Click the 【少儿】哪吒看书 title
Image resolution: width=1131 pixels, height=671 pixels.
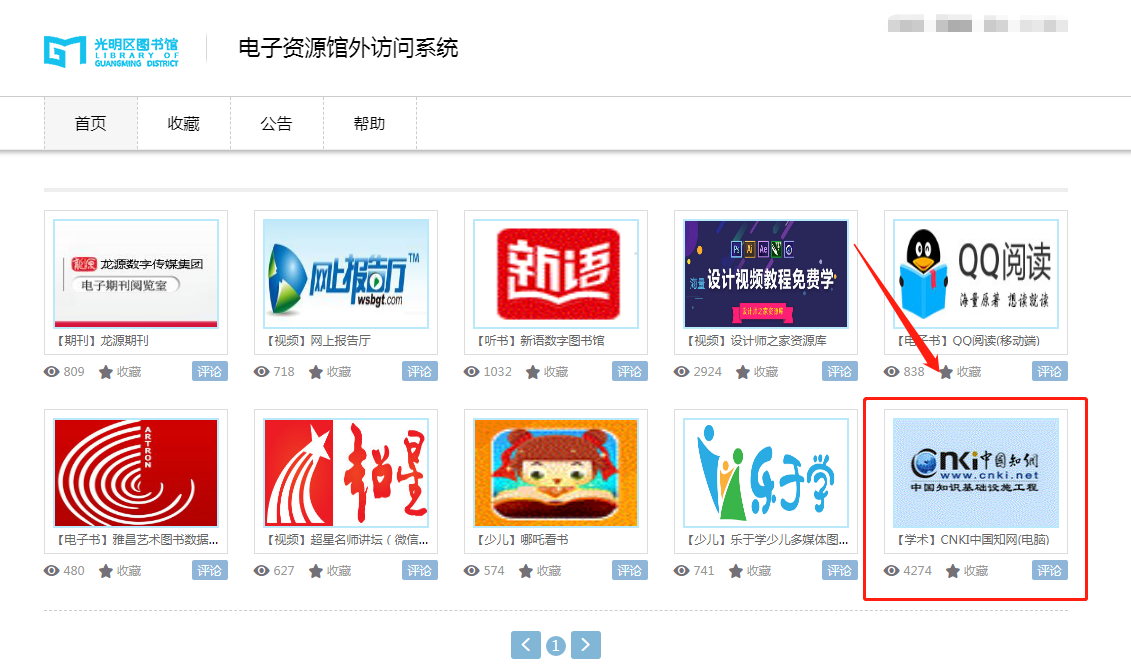(x=521, y=540)
